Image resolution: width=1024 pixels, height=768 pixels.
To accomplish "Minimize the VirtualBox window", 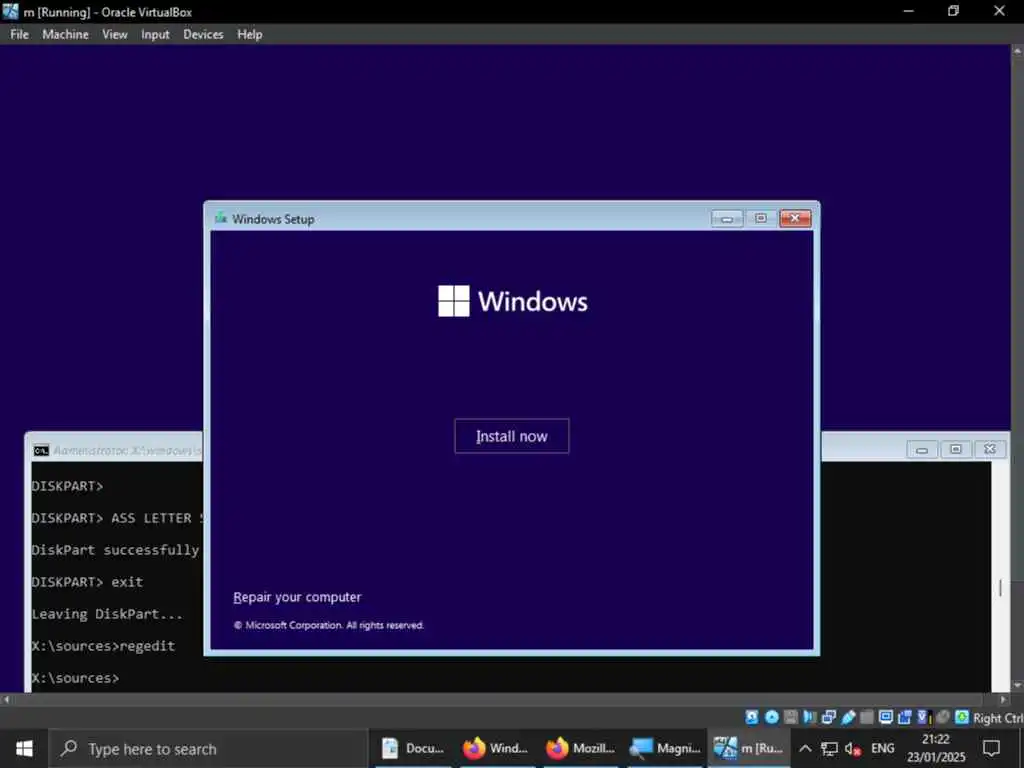I will tap(908, 11).
